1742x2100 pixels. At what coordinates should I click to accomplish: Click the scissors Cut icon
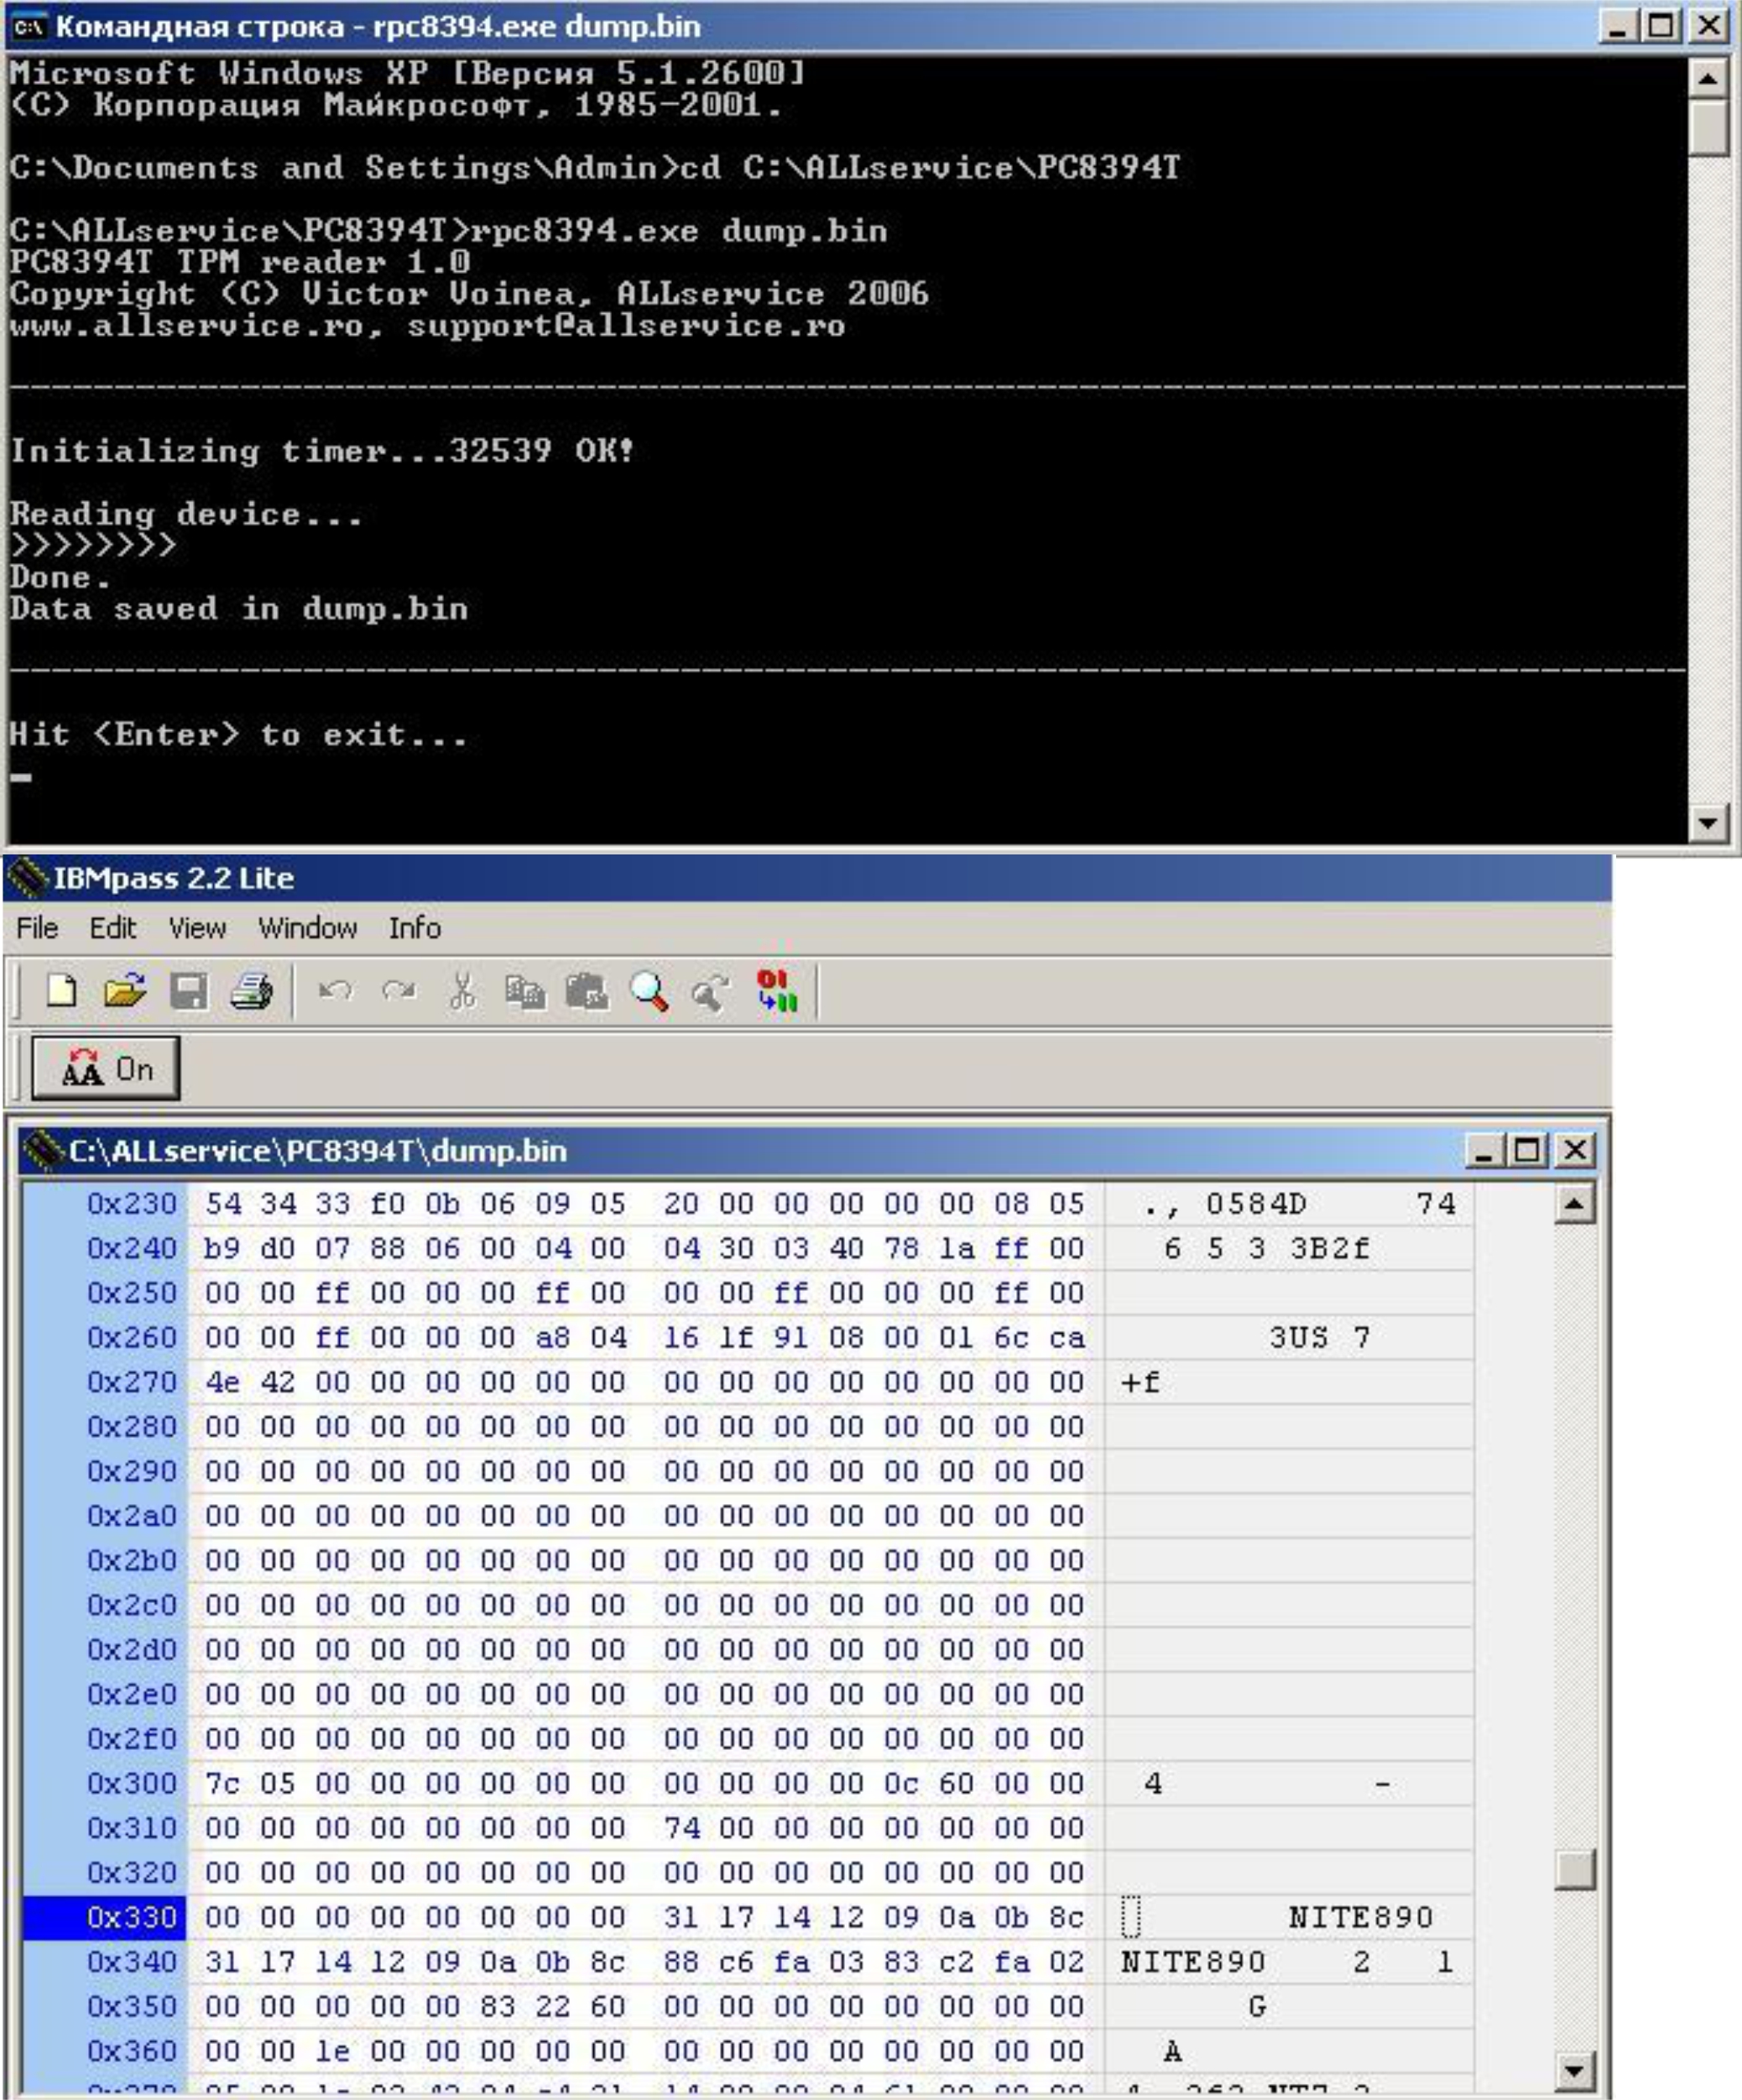[462, 991]
